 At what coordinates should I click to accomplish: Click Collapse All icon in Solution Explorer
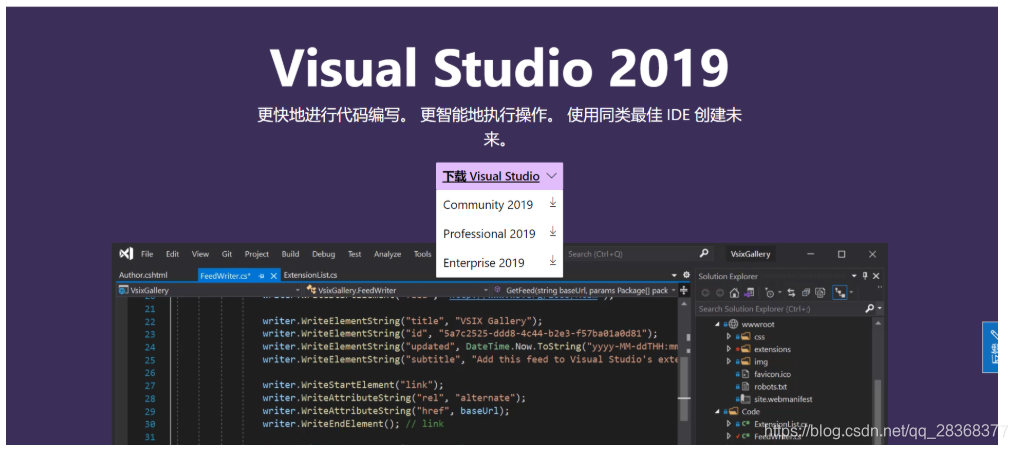coord(806,292)
